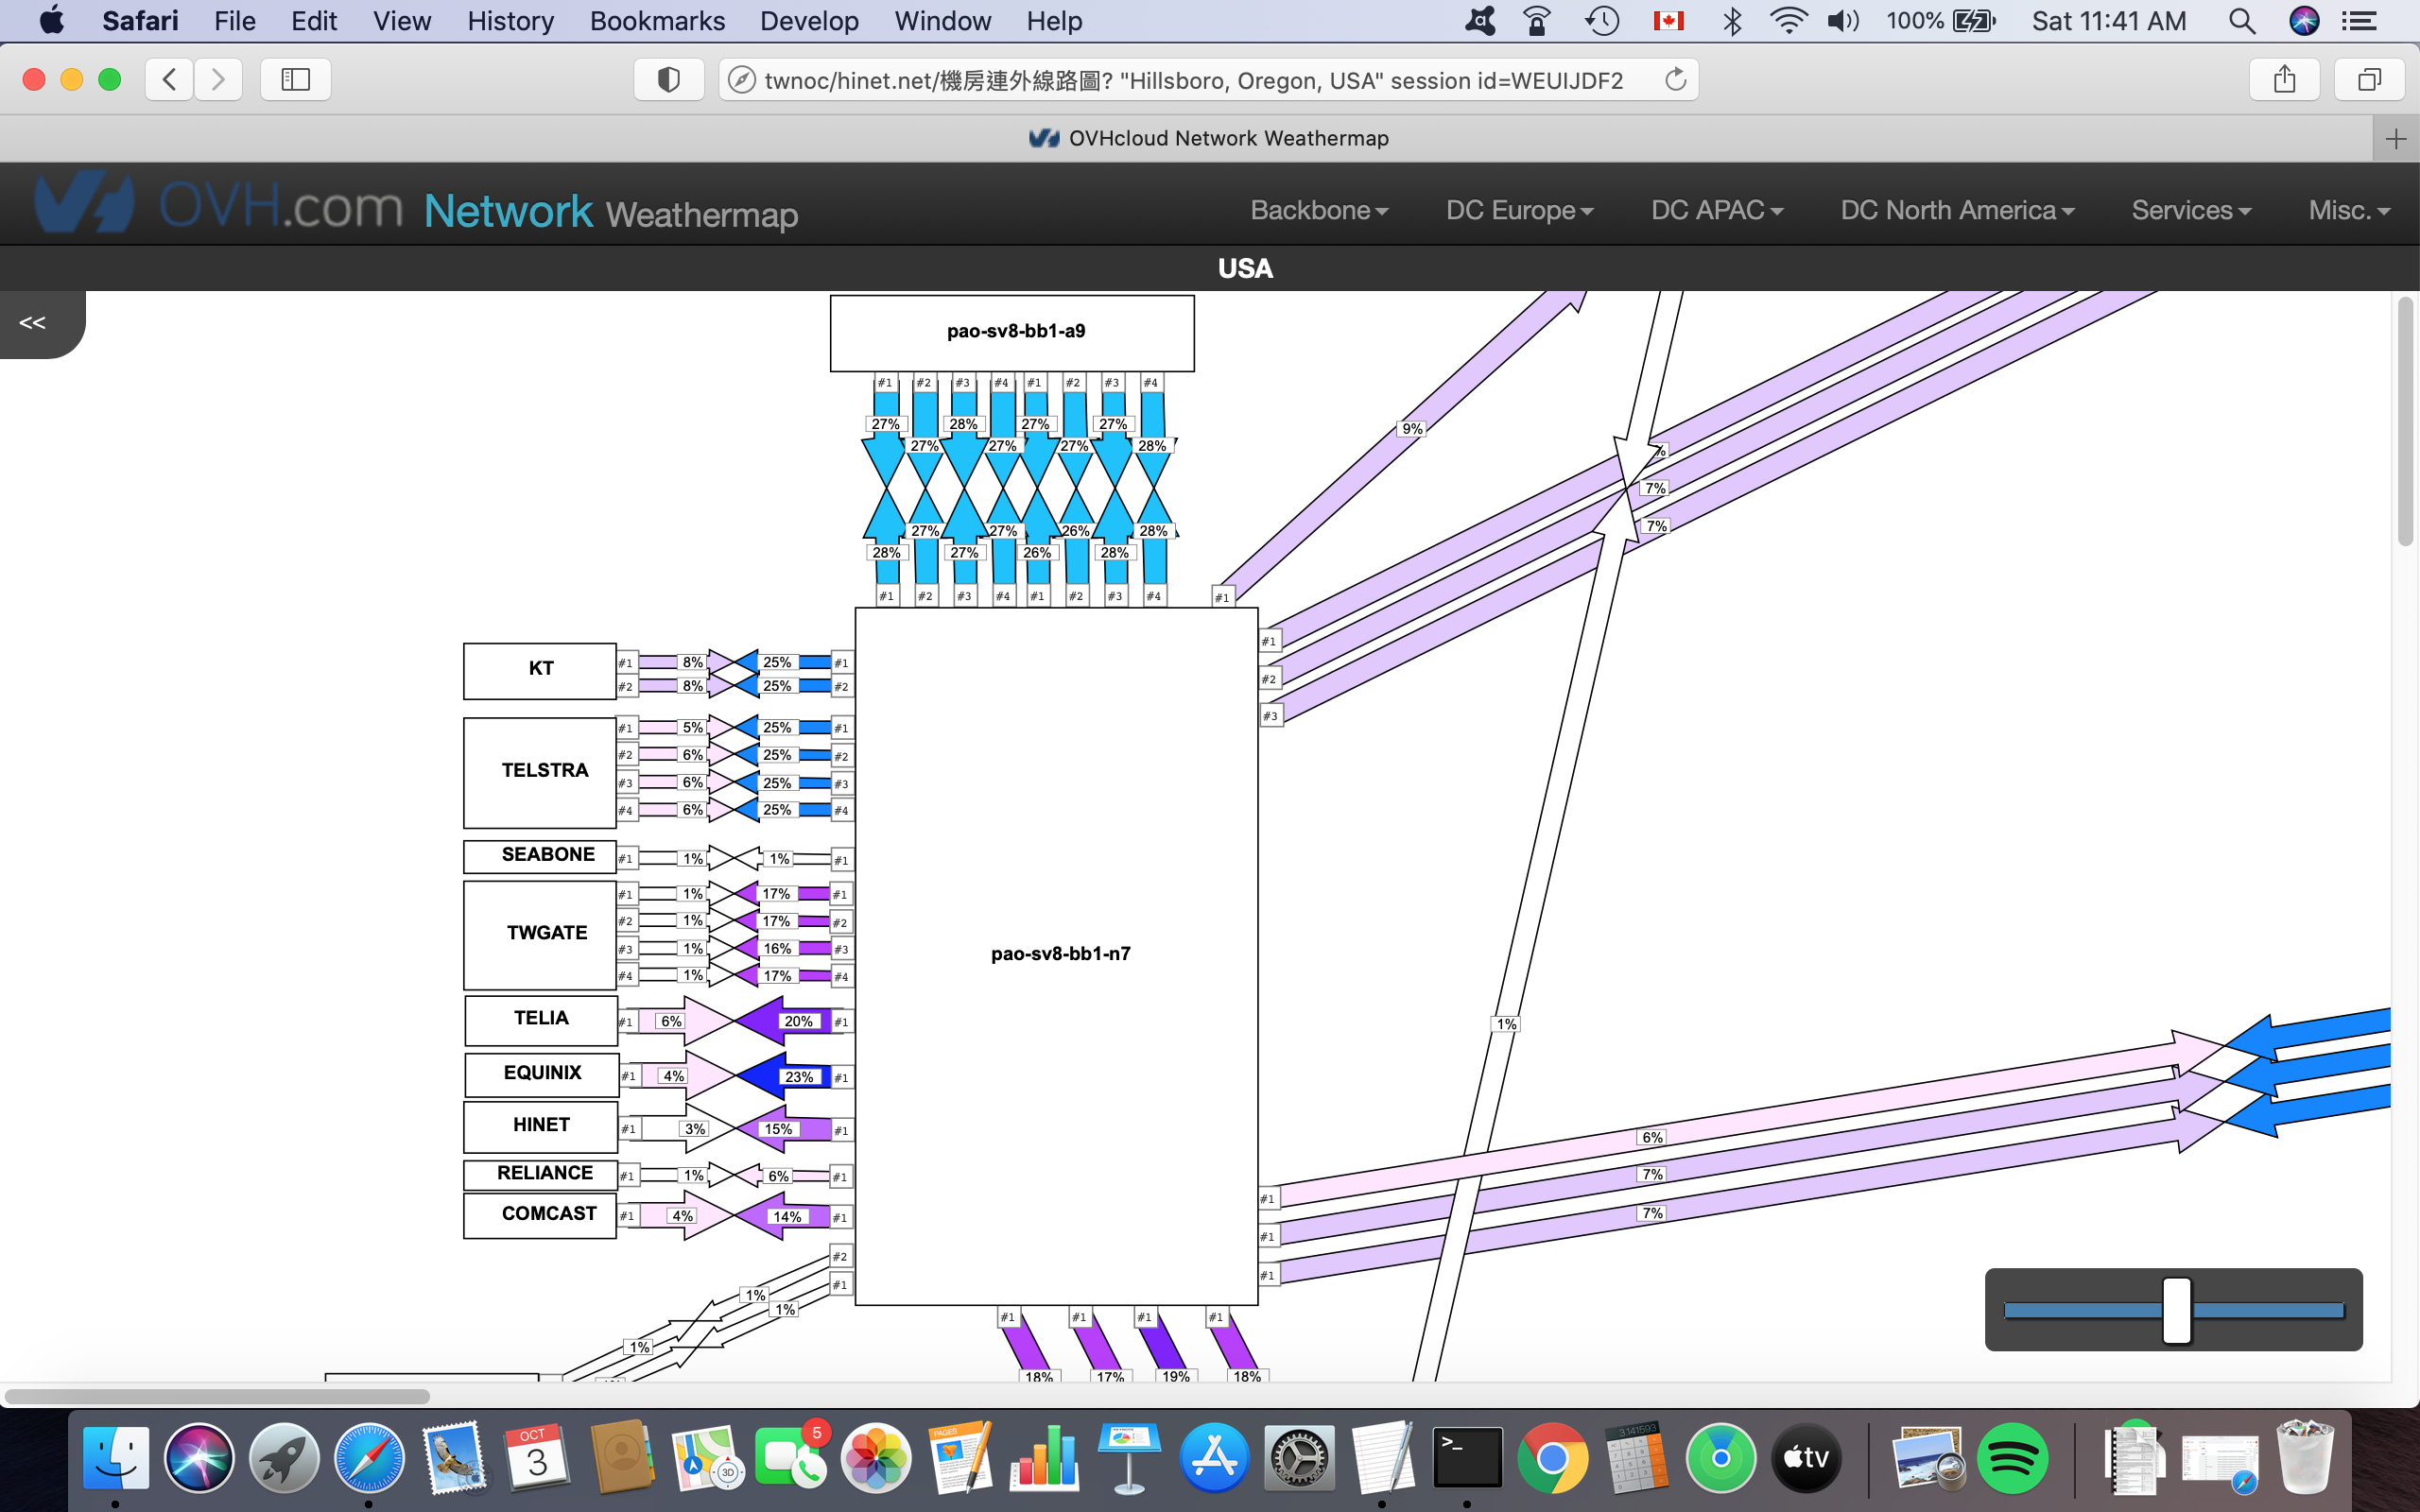Open the Bookmarks menu

point(657,21)
